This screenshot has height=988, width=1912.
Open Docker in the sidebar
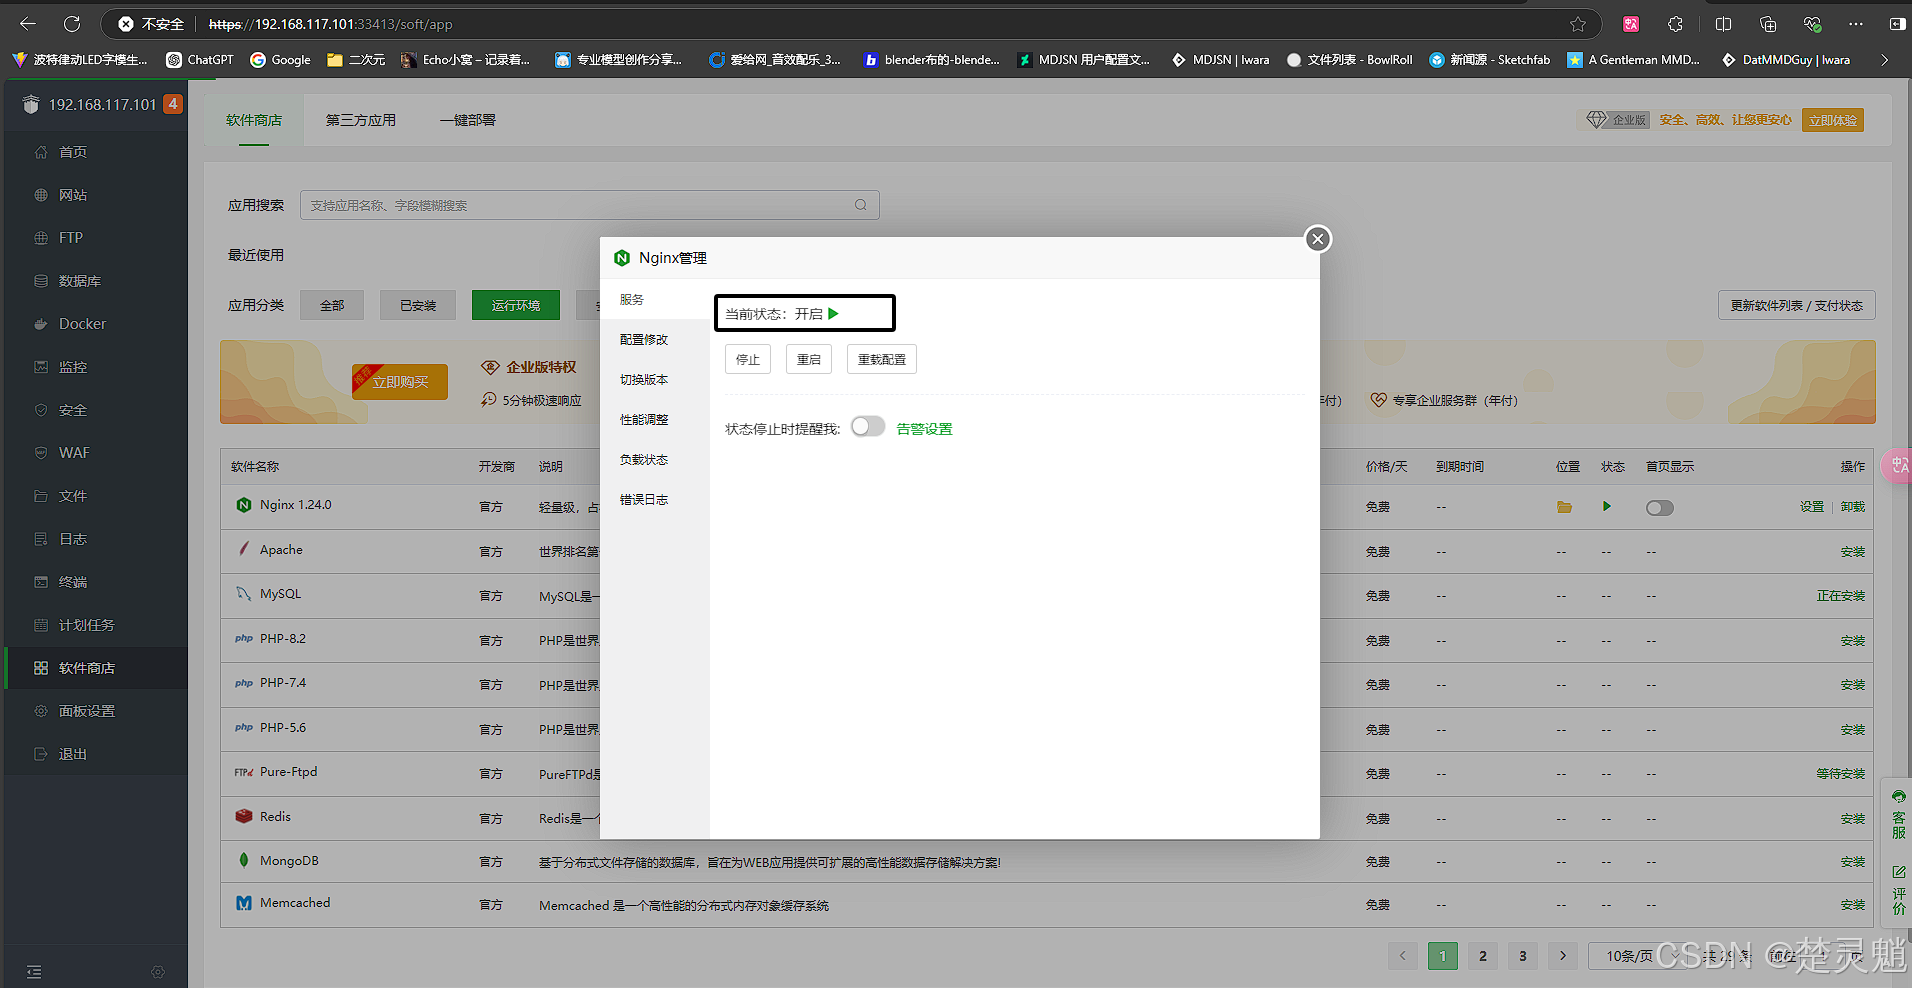(x=82, y=324)
